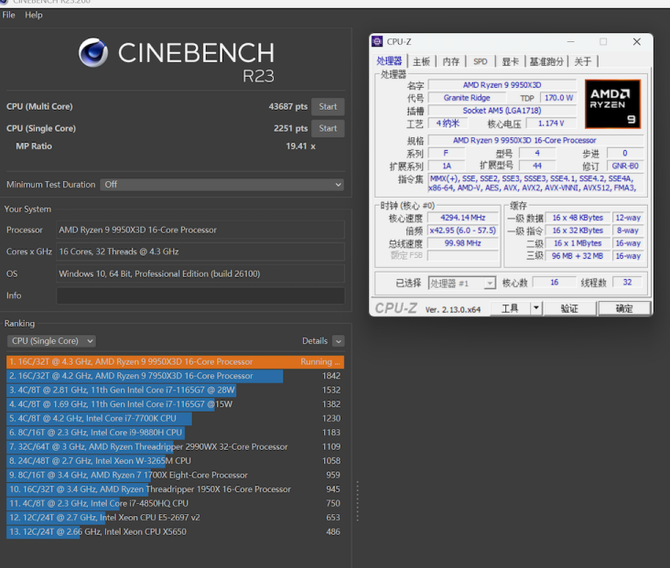The height and width of the screenshot is (568, 670).
Task: Close the CPU-Z window
Action: (x=636, y=42)
